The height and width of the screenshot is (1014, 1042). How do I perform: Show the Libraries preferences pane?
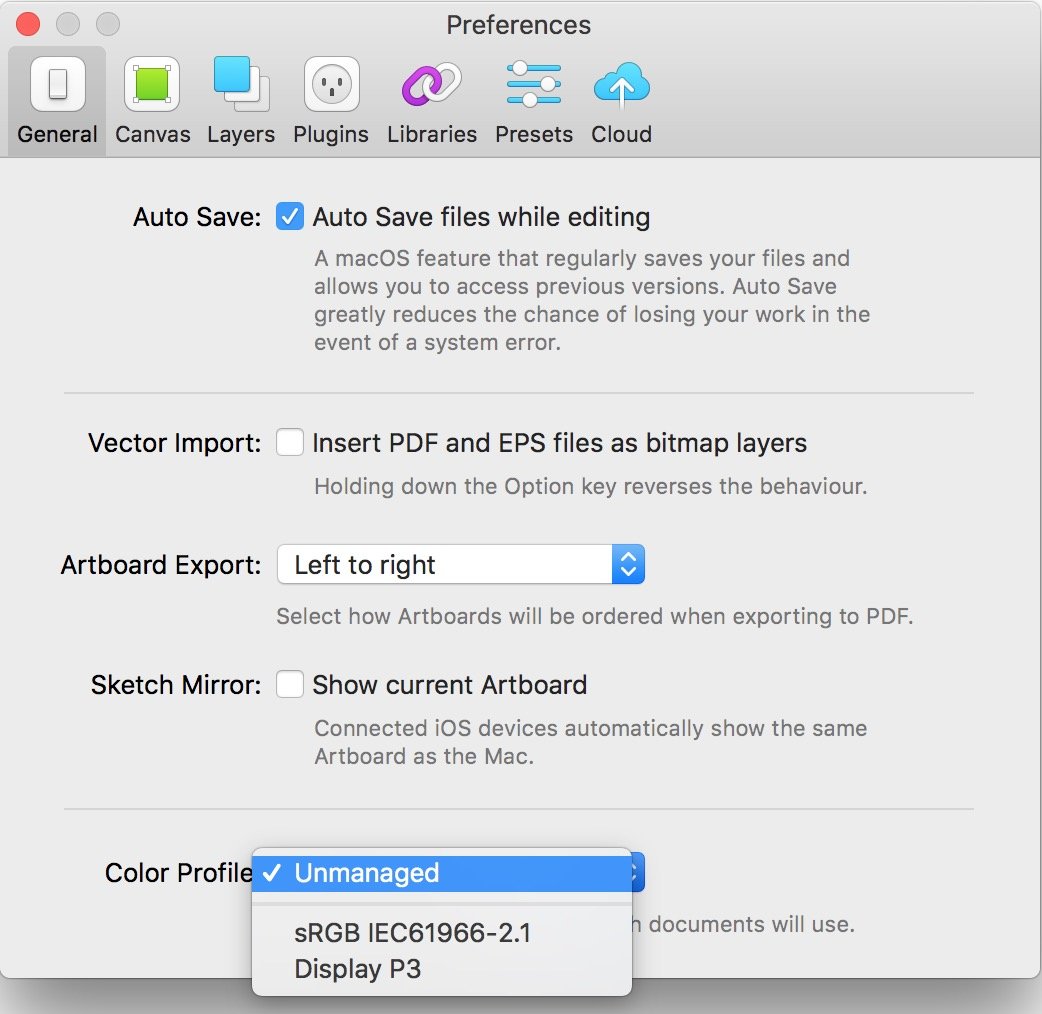[x=432, y=101]
